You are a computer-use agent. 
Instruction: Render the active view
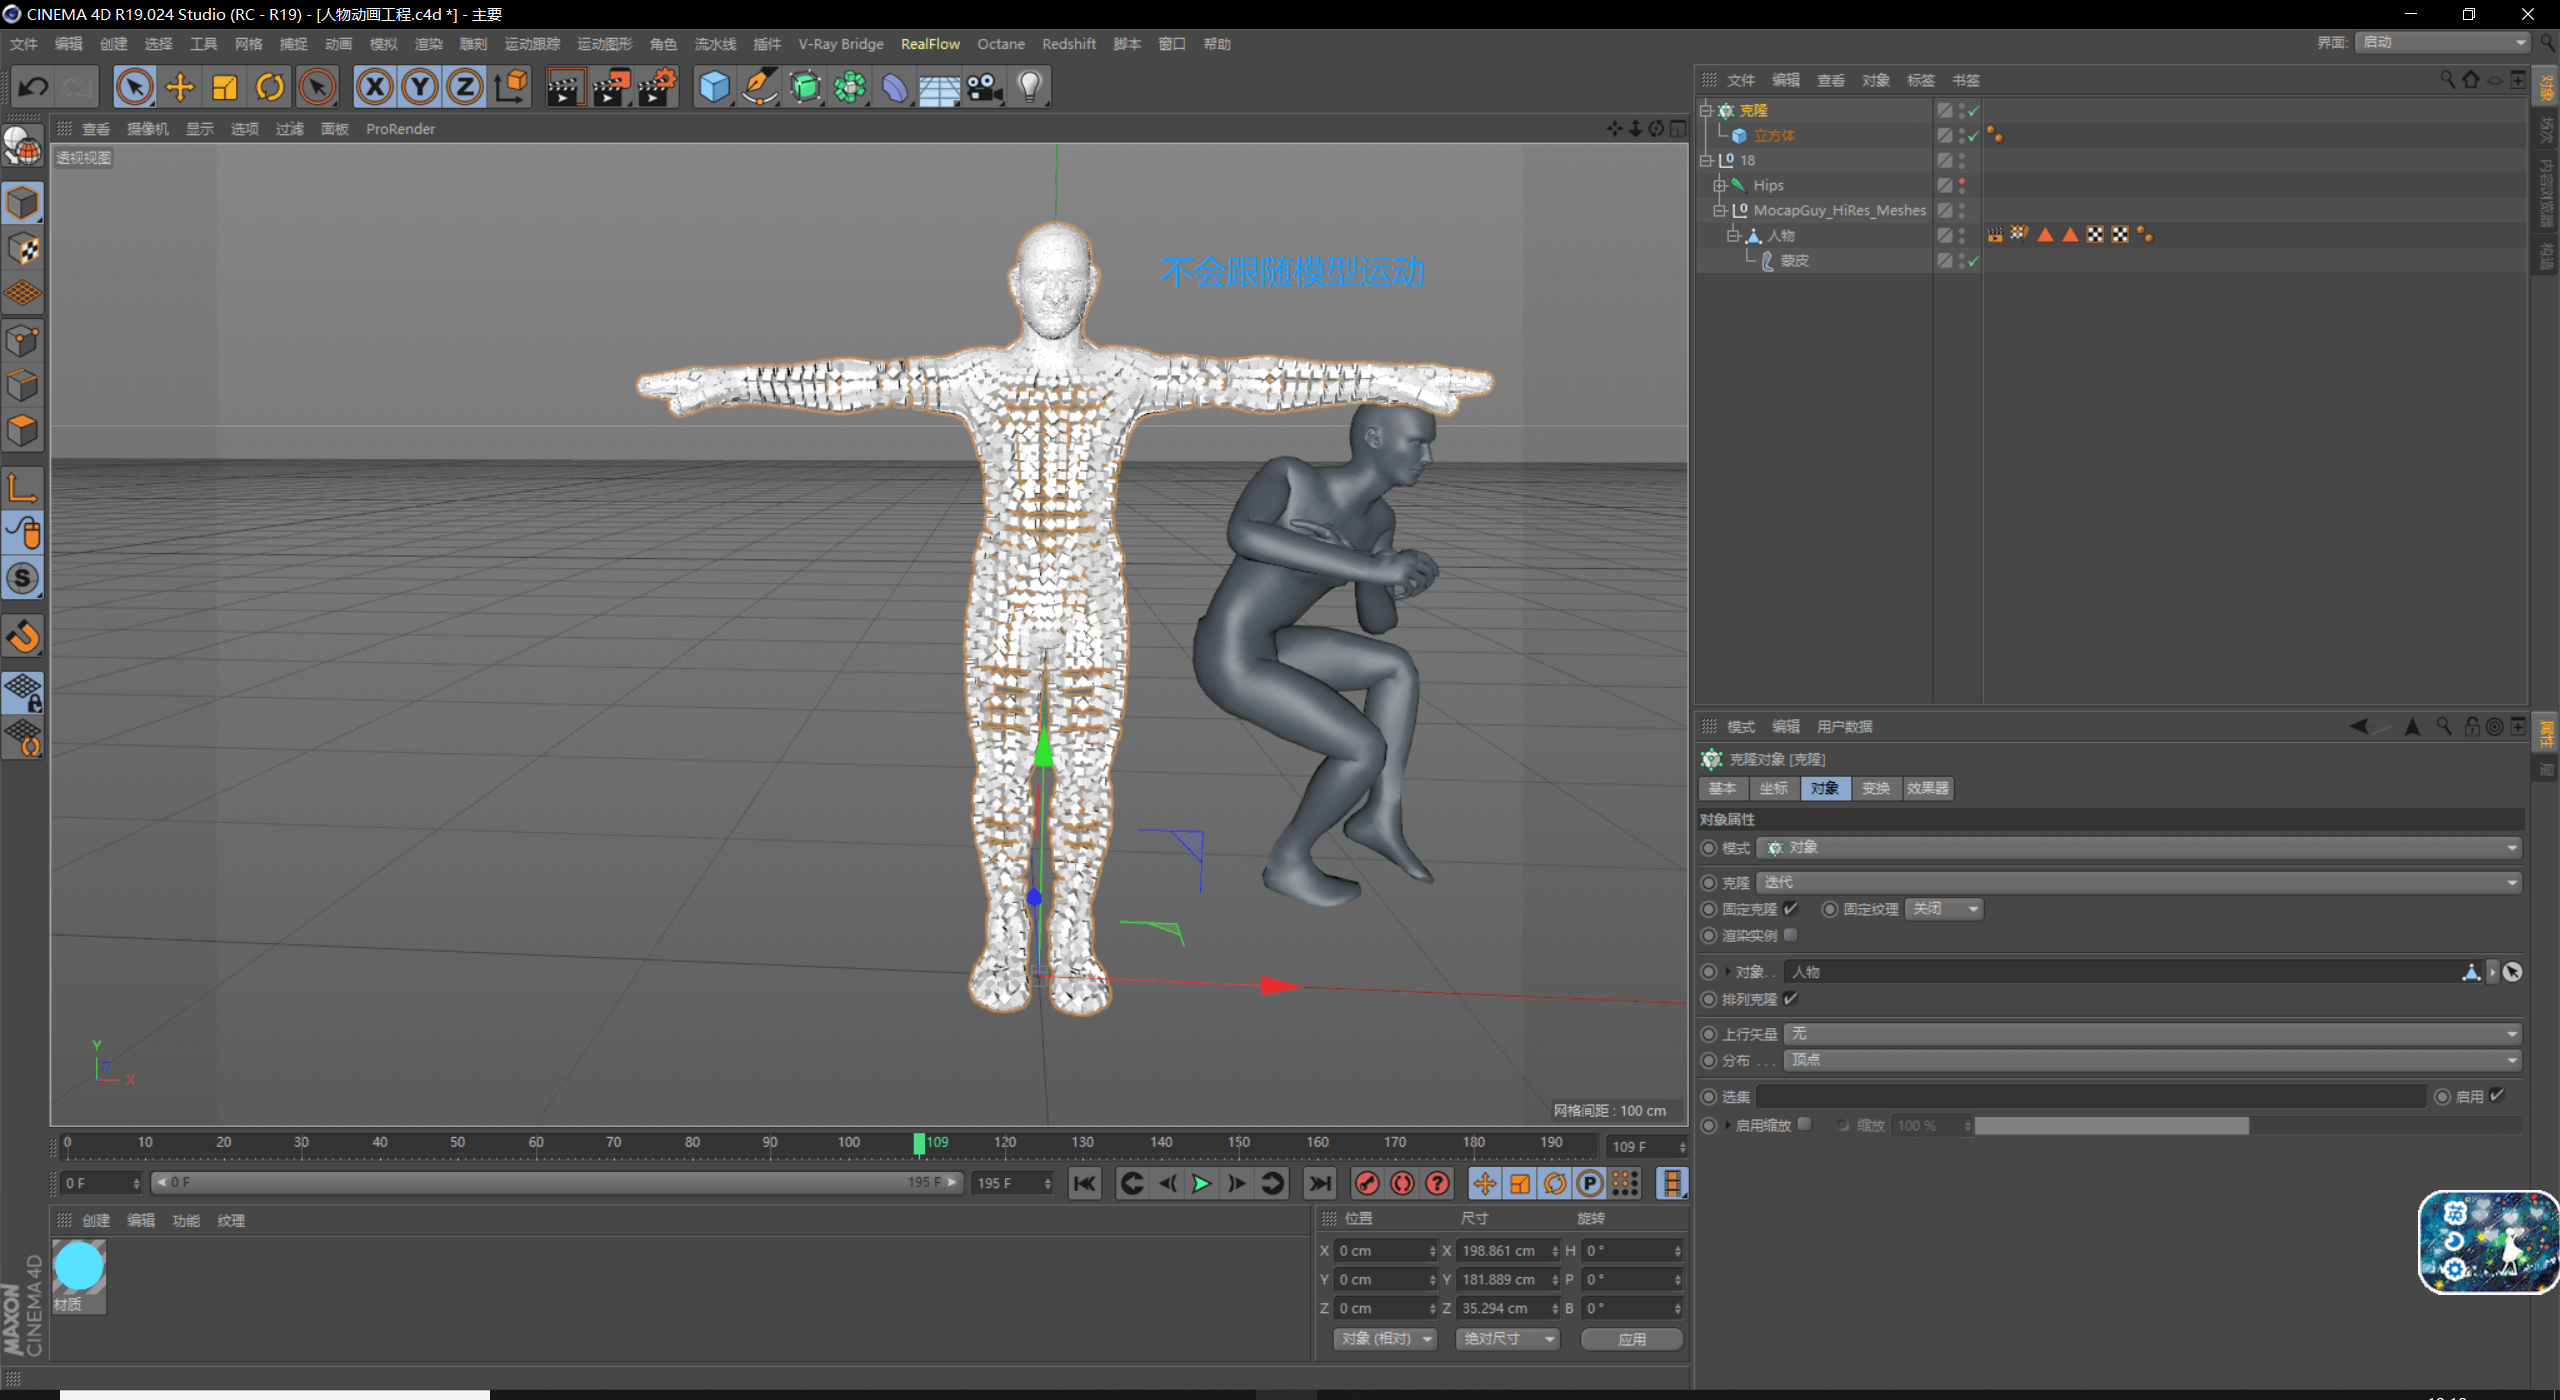pos(565,87)
